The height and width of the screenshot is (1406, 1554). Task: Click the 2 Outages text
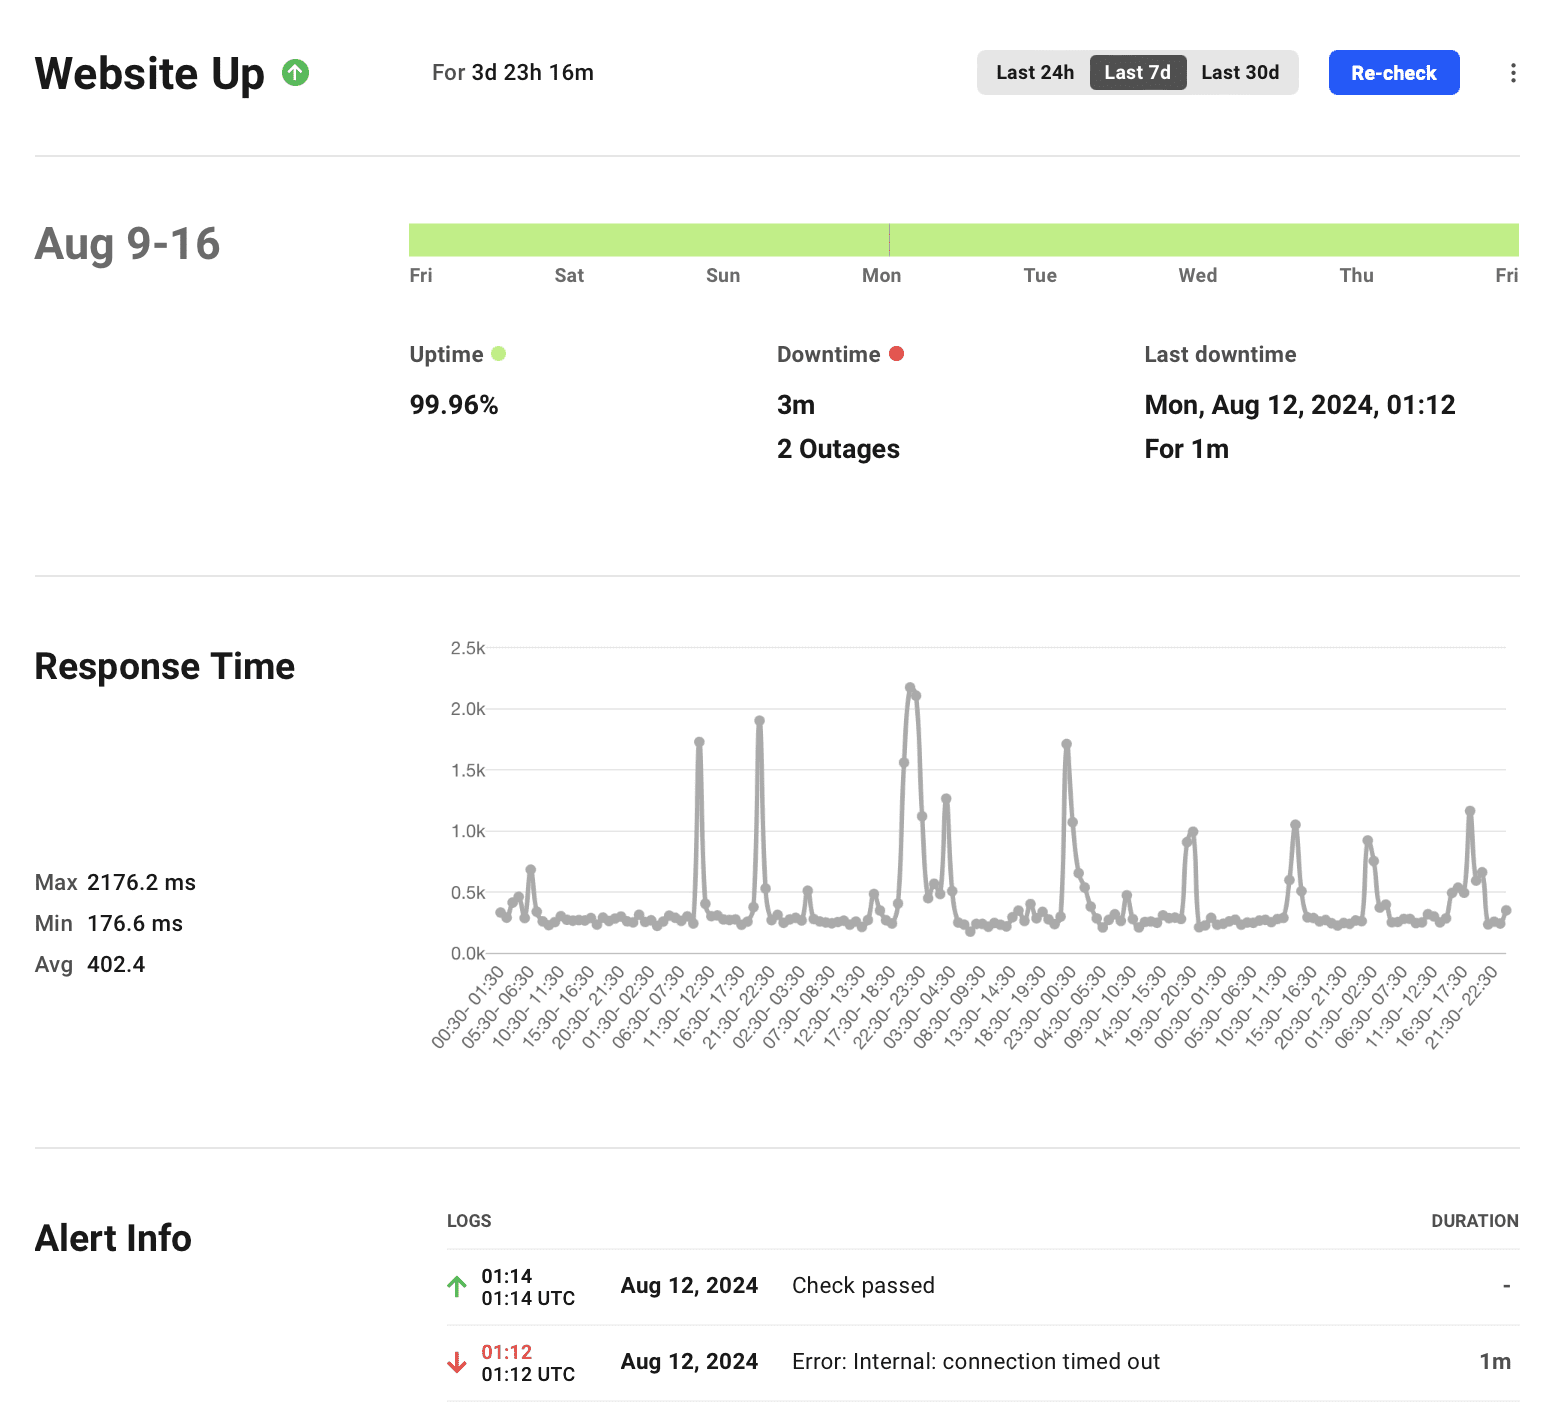(838, 449)
